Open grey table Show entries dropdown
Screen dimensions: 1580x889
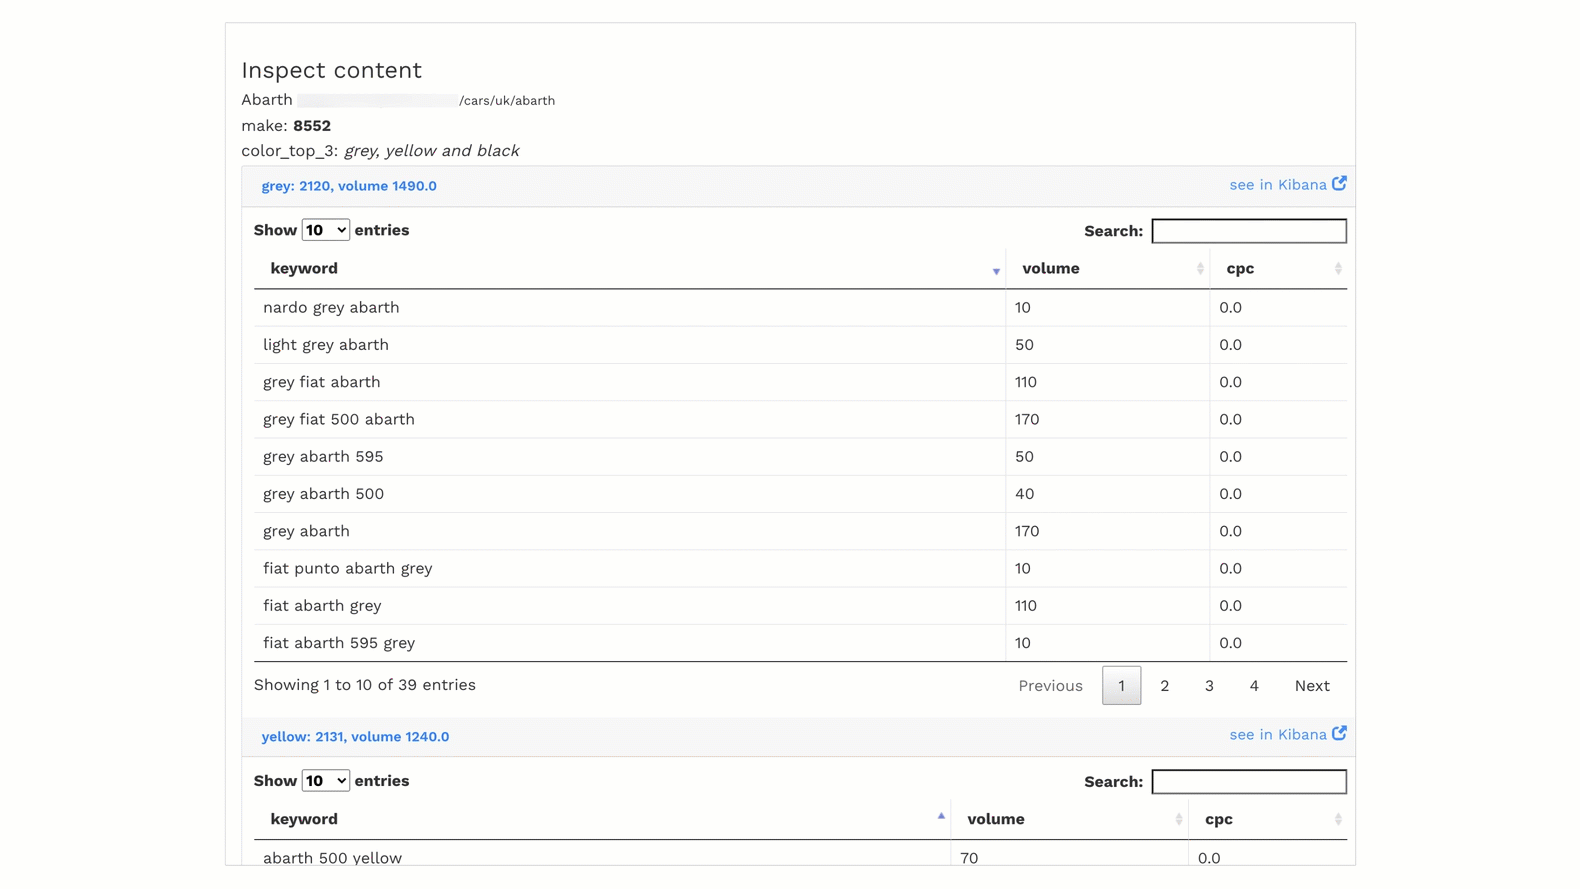tap(325, 230)
